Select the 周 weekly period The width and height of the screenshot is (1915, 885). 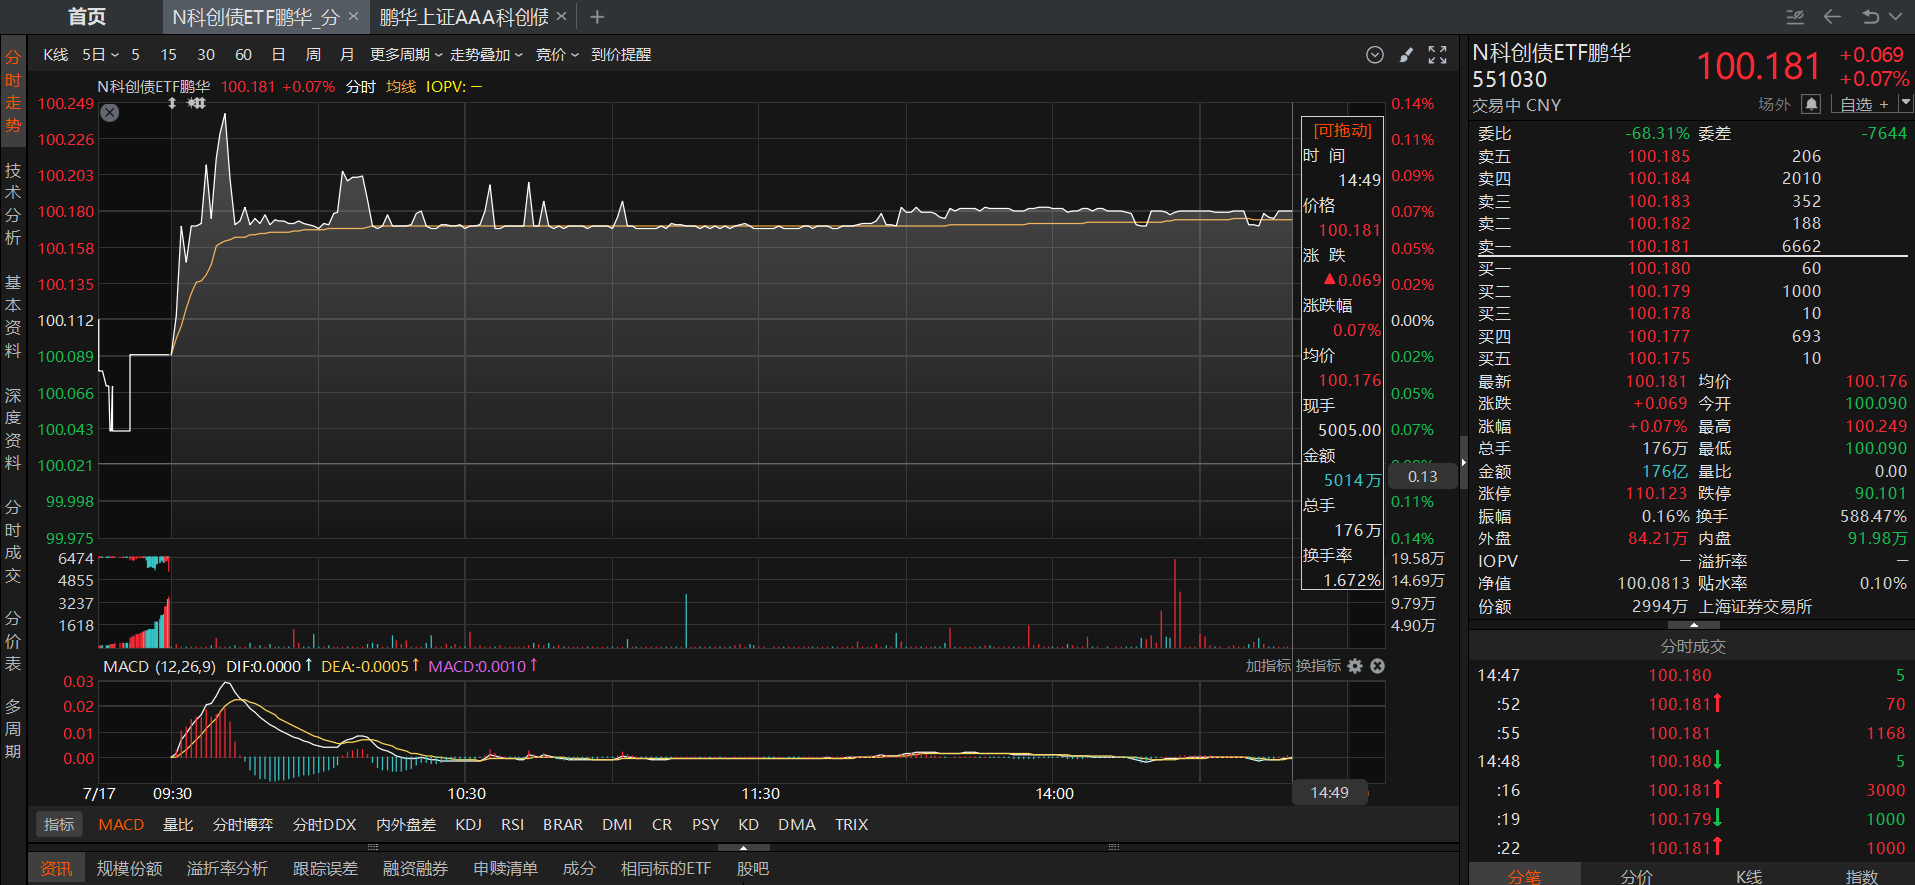pos(313,55)
